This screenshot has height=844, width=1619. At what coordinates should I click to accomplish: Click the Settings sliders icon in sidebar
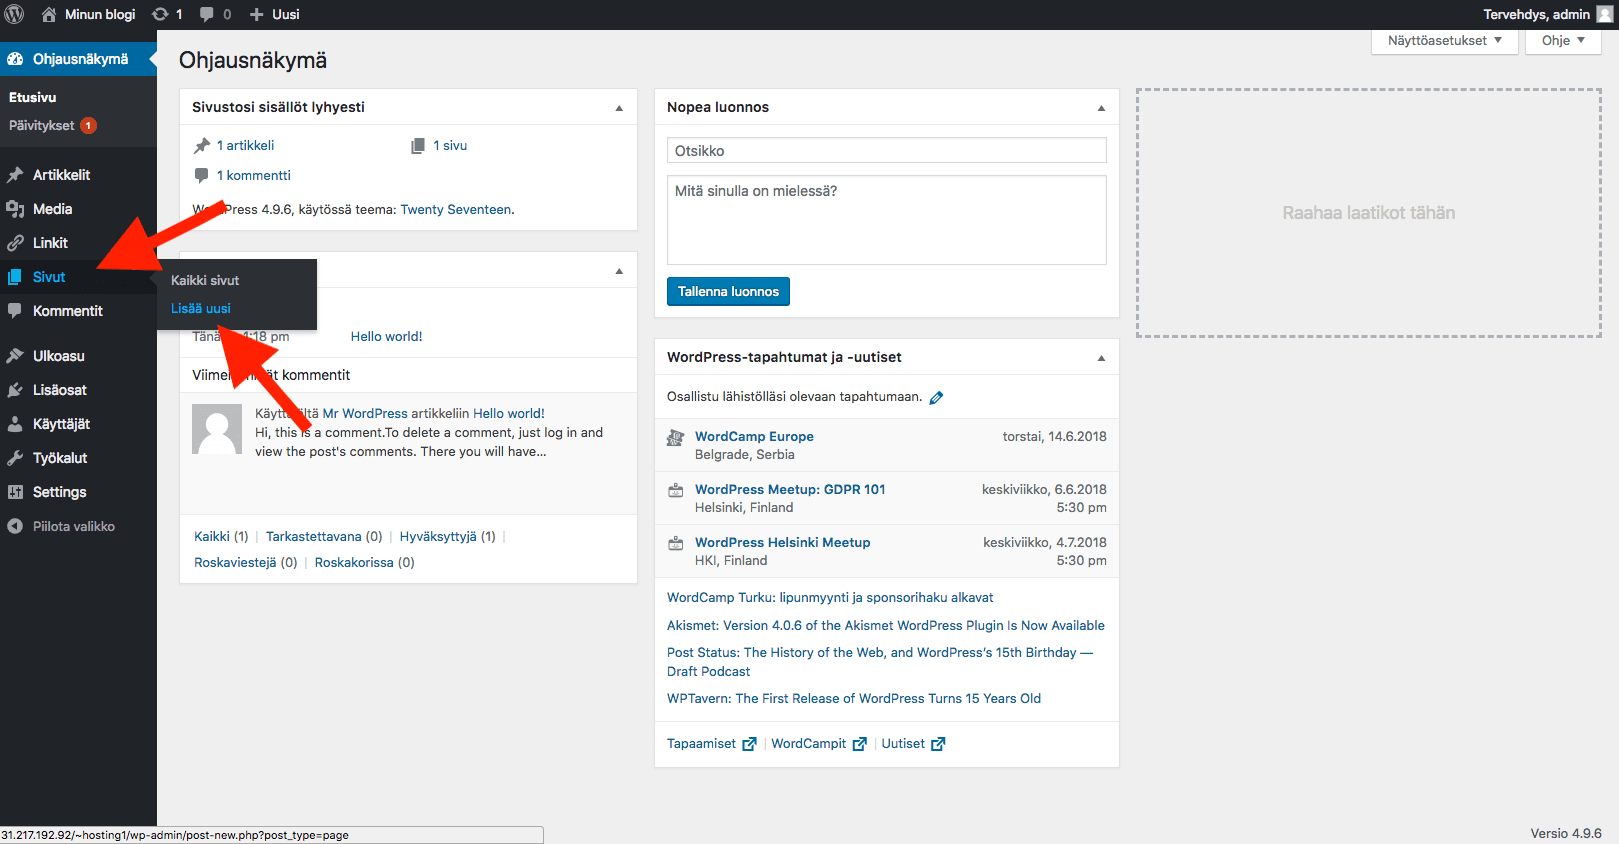[15, 492]
